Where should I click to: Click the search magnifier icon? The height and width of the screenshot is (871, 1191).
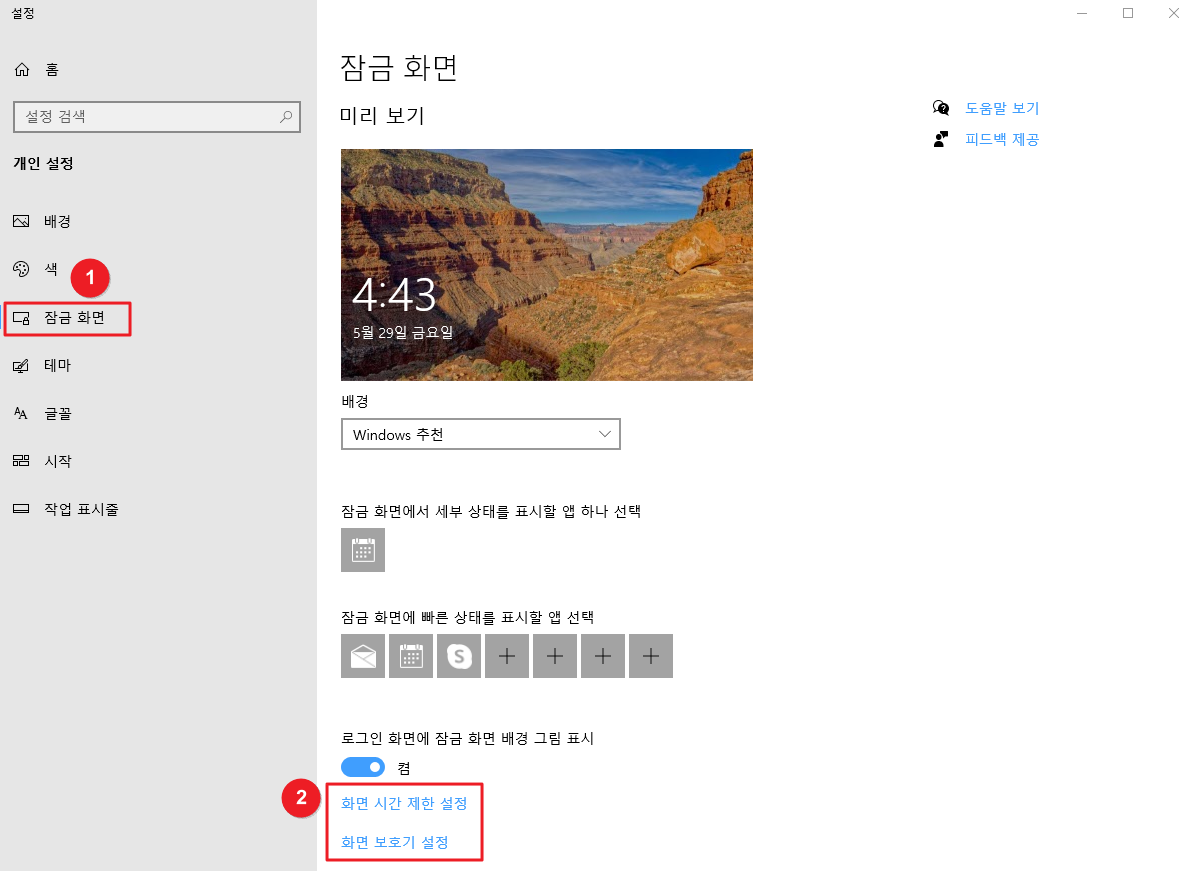point(288,117)
